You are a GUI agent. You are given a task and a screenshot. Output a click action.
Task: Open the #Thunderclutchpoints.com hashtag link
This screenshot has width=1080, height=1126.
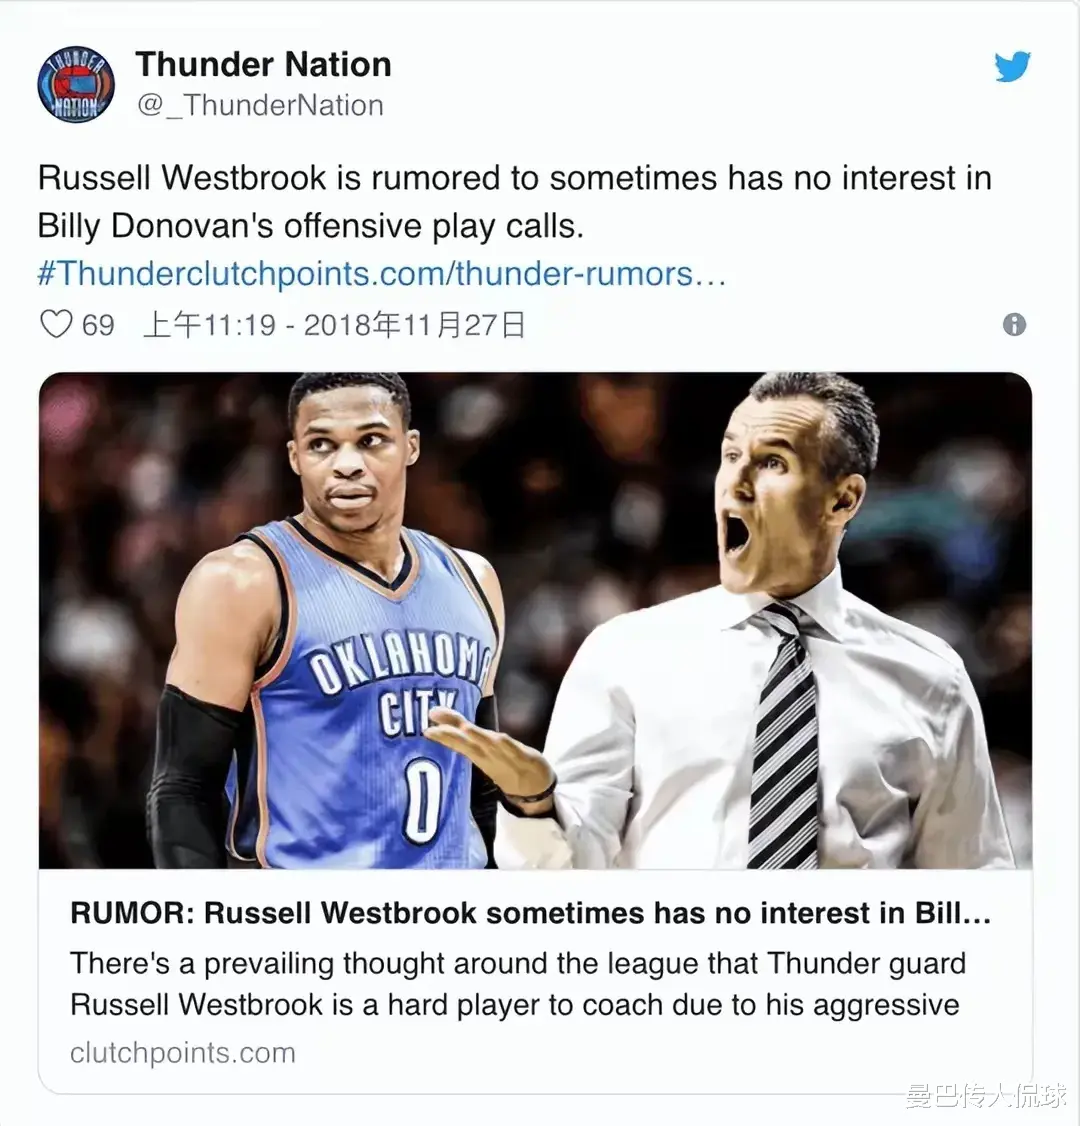[382, 274]
